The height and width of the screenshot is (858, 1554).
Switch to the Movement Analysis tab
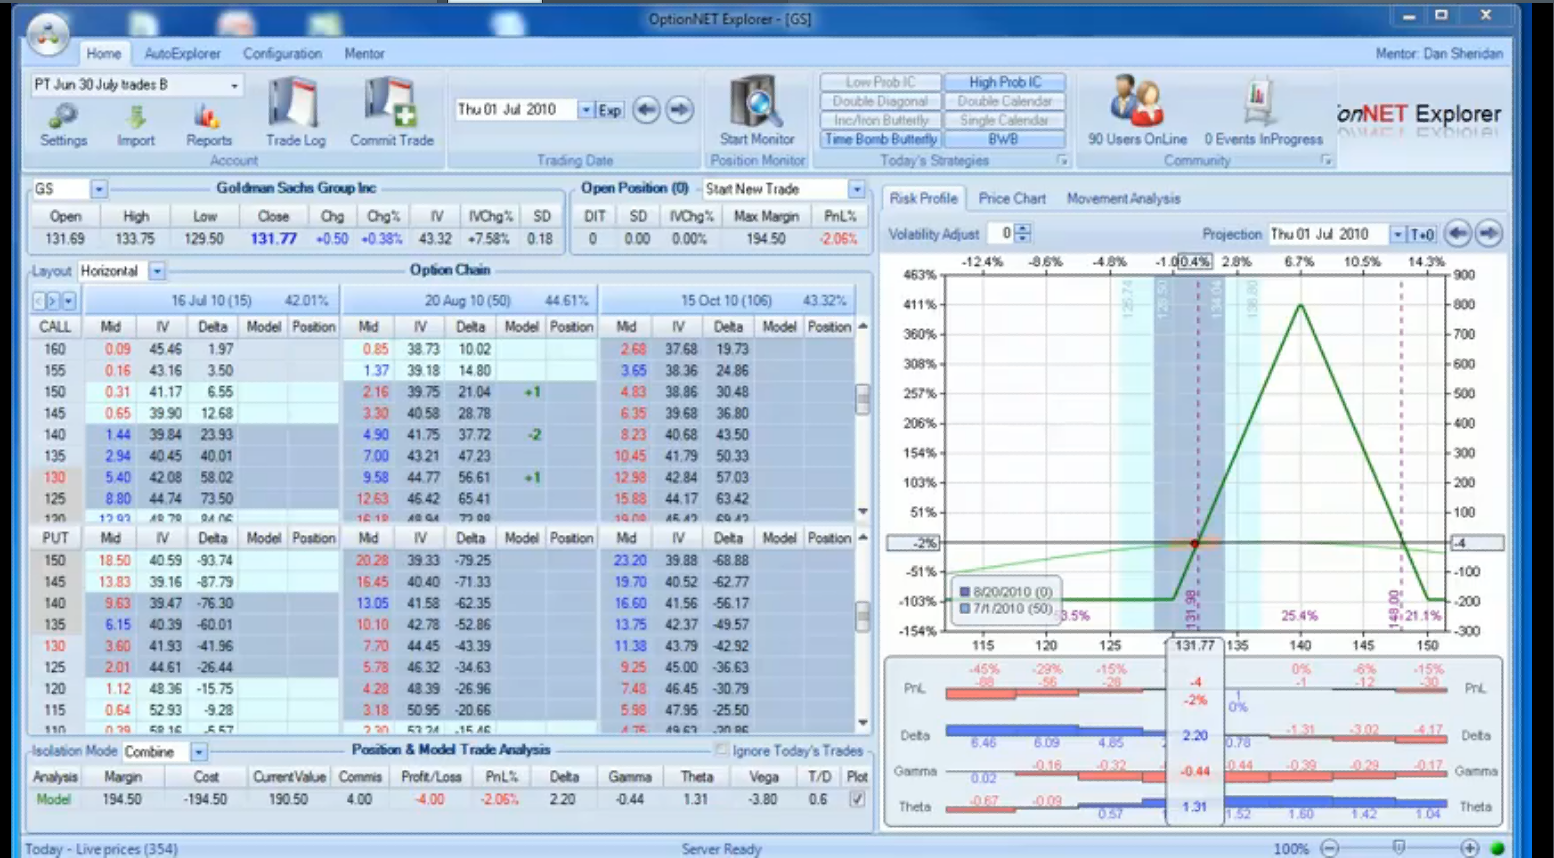coord(1123,199)
